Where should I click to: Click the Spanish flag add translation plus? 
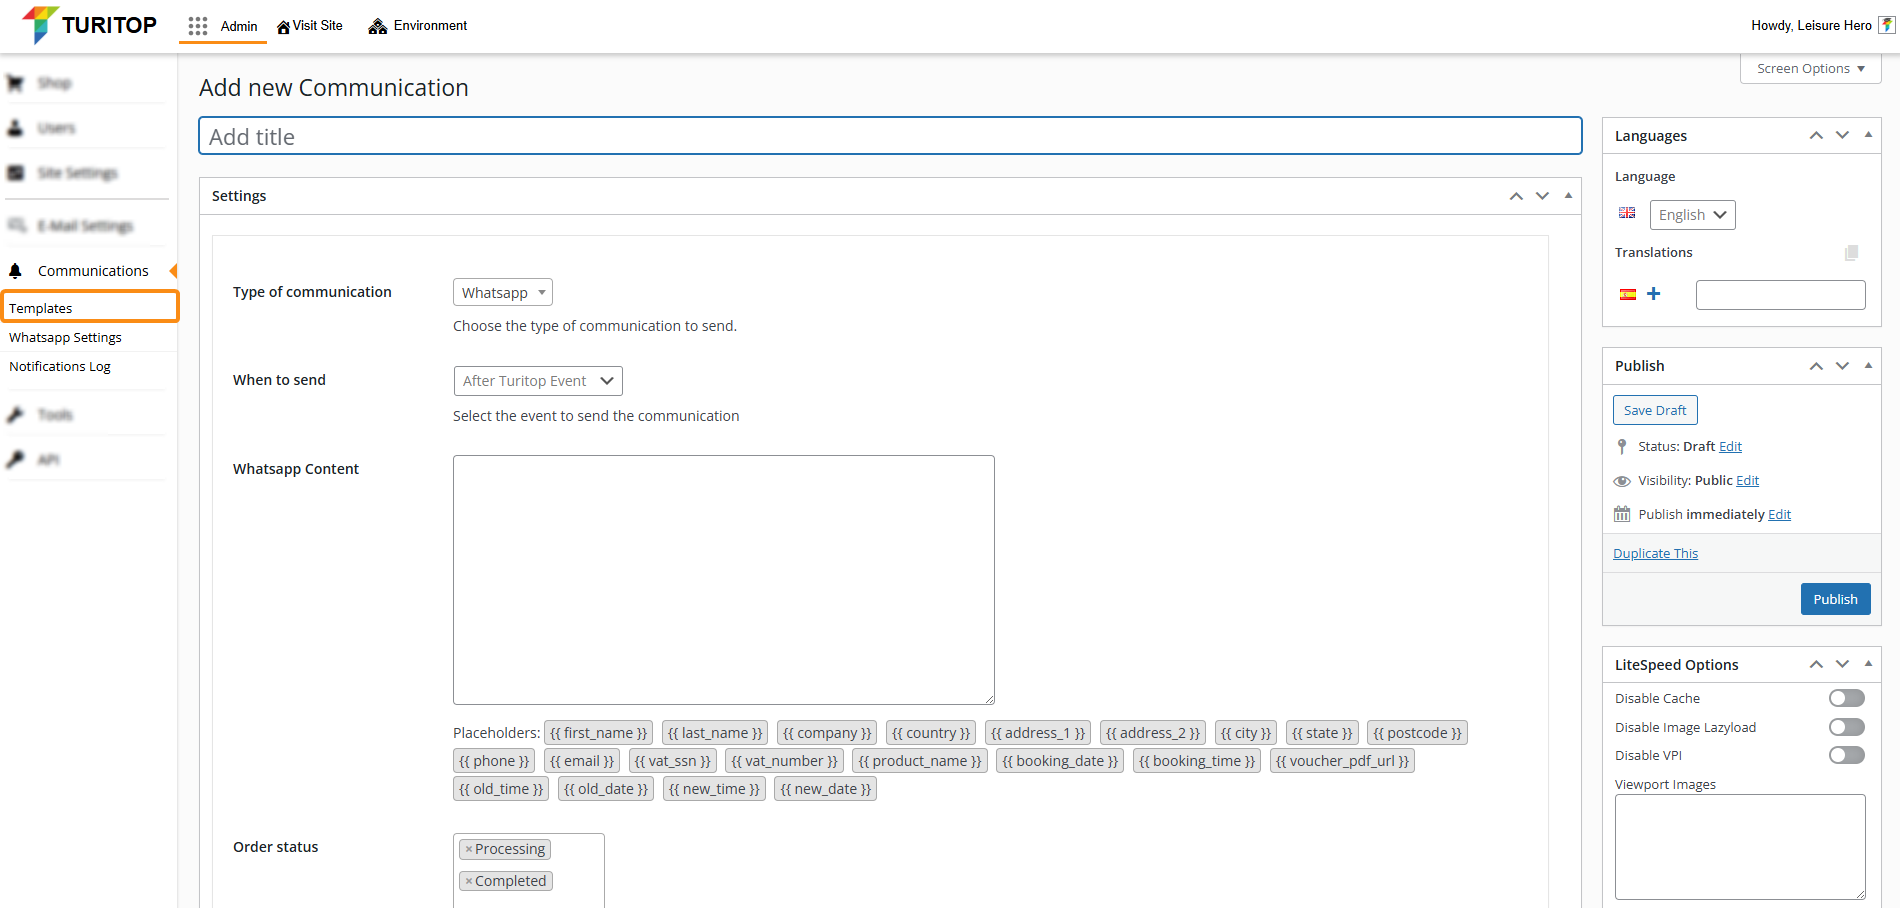click(x=1653, y=294)
